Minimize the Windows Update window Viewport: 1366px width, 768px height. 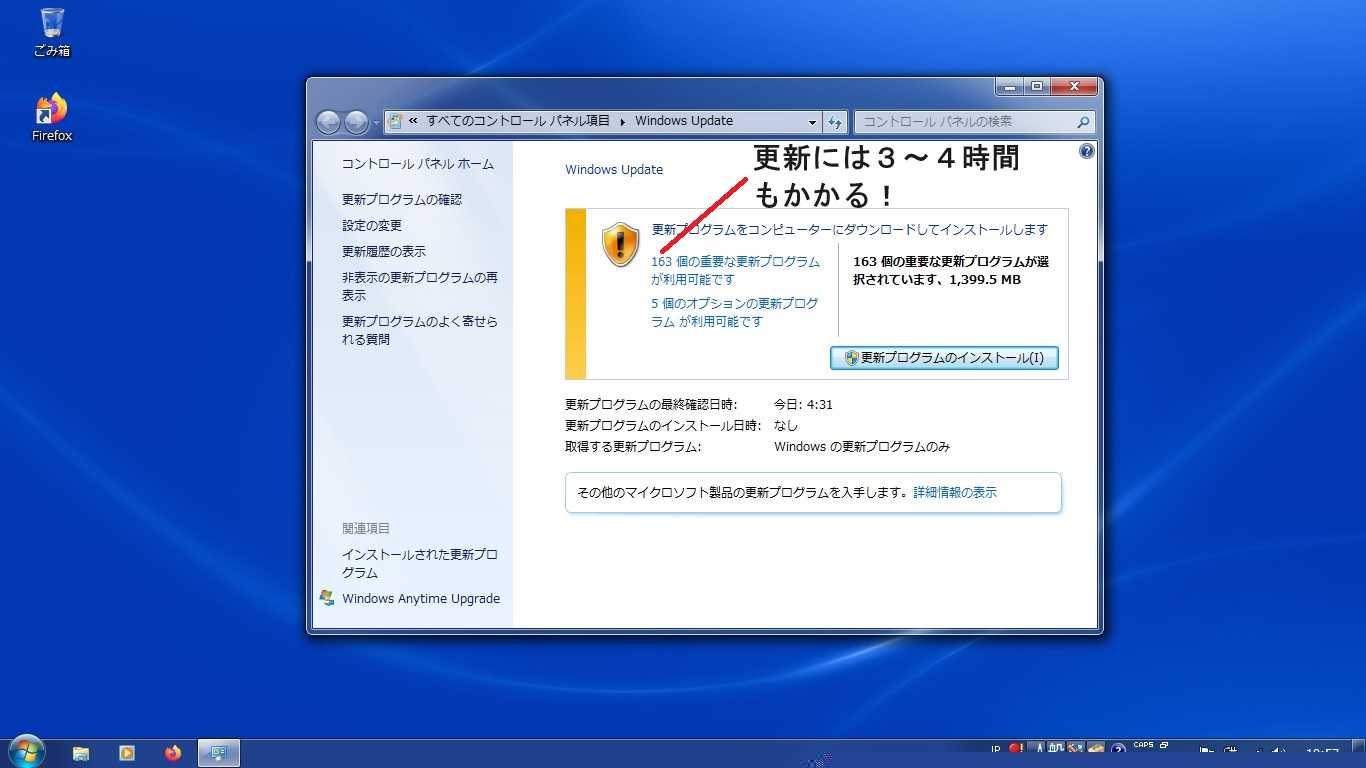pyautogui.click(x=1008, y=87)
